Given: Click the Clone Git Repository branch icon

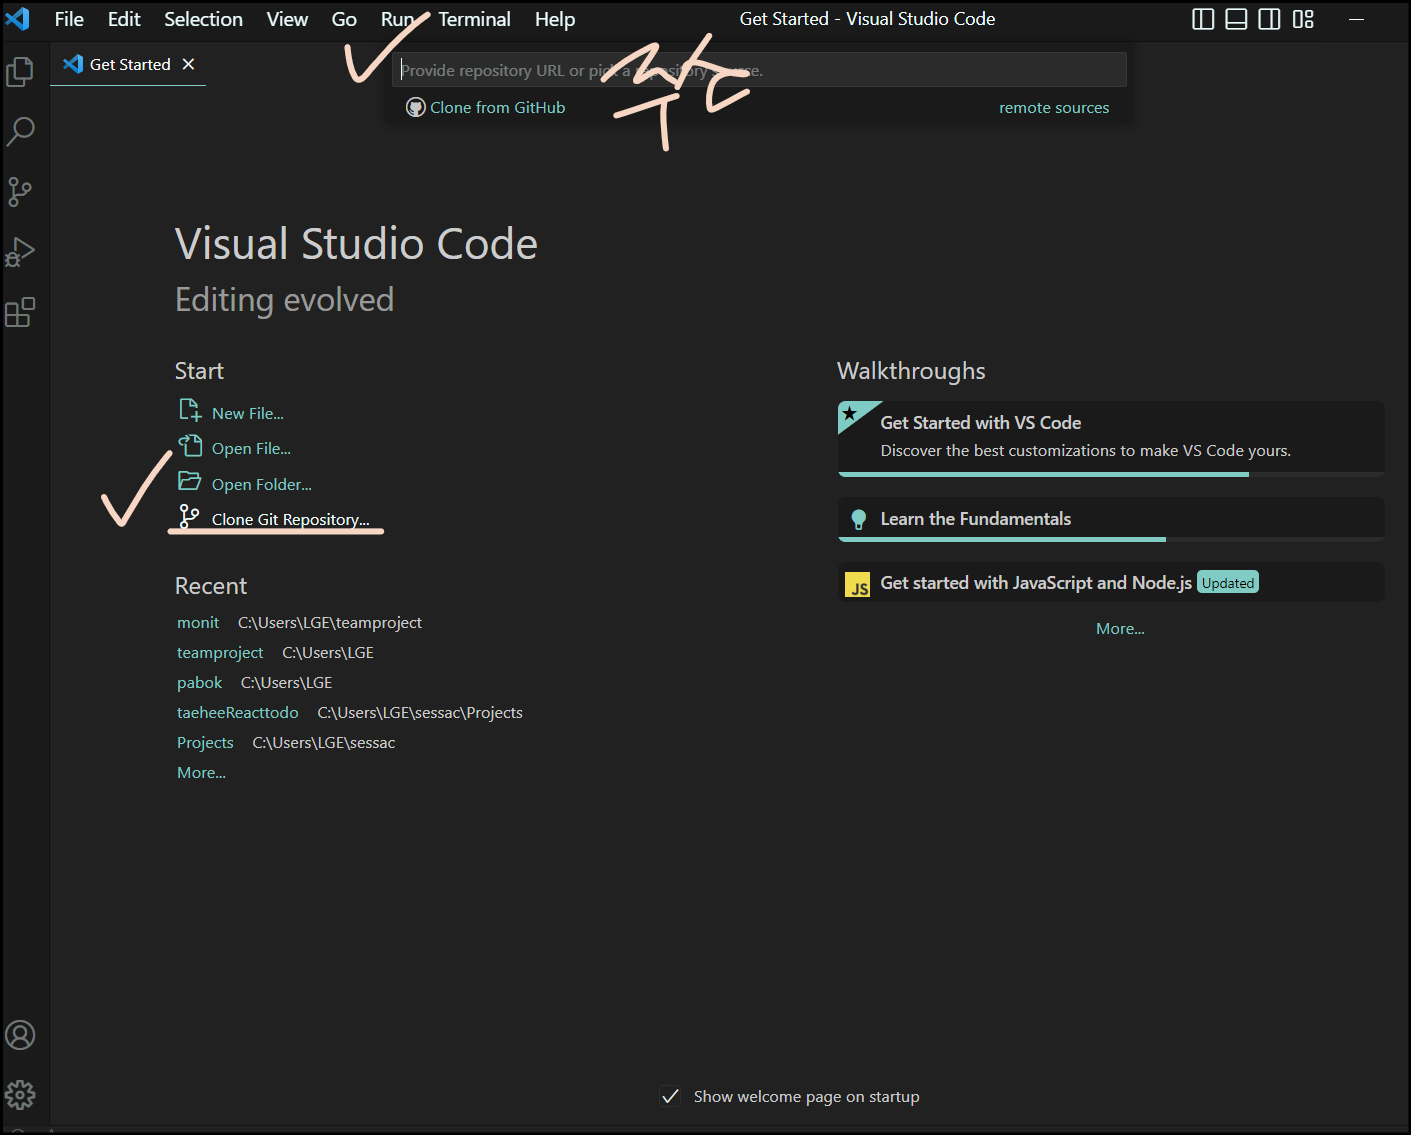Looking at the screenshot, I should click(189, 516).
